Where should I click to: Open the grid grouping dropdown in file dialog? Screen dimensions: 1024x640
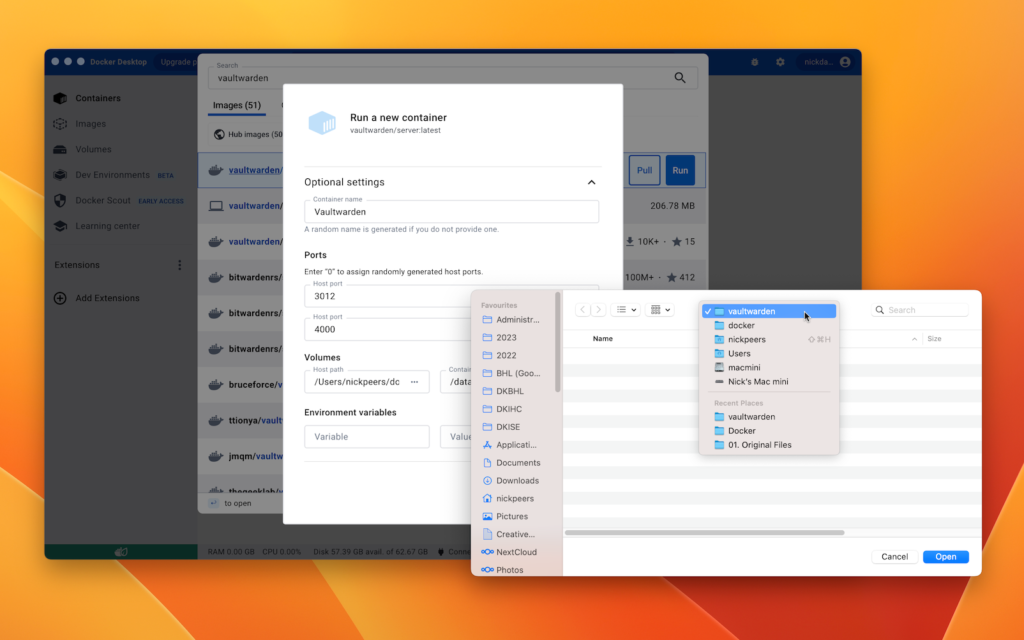(661, 310)
